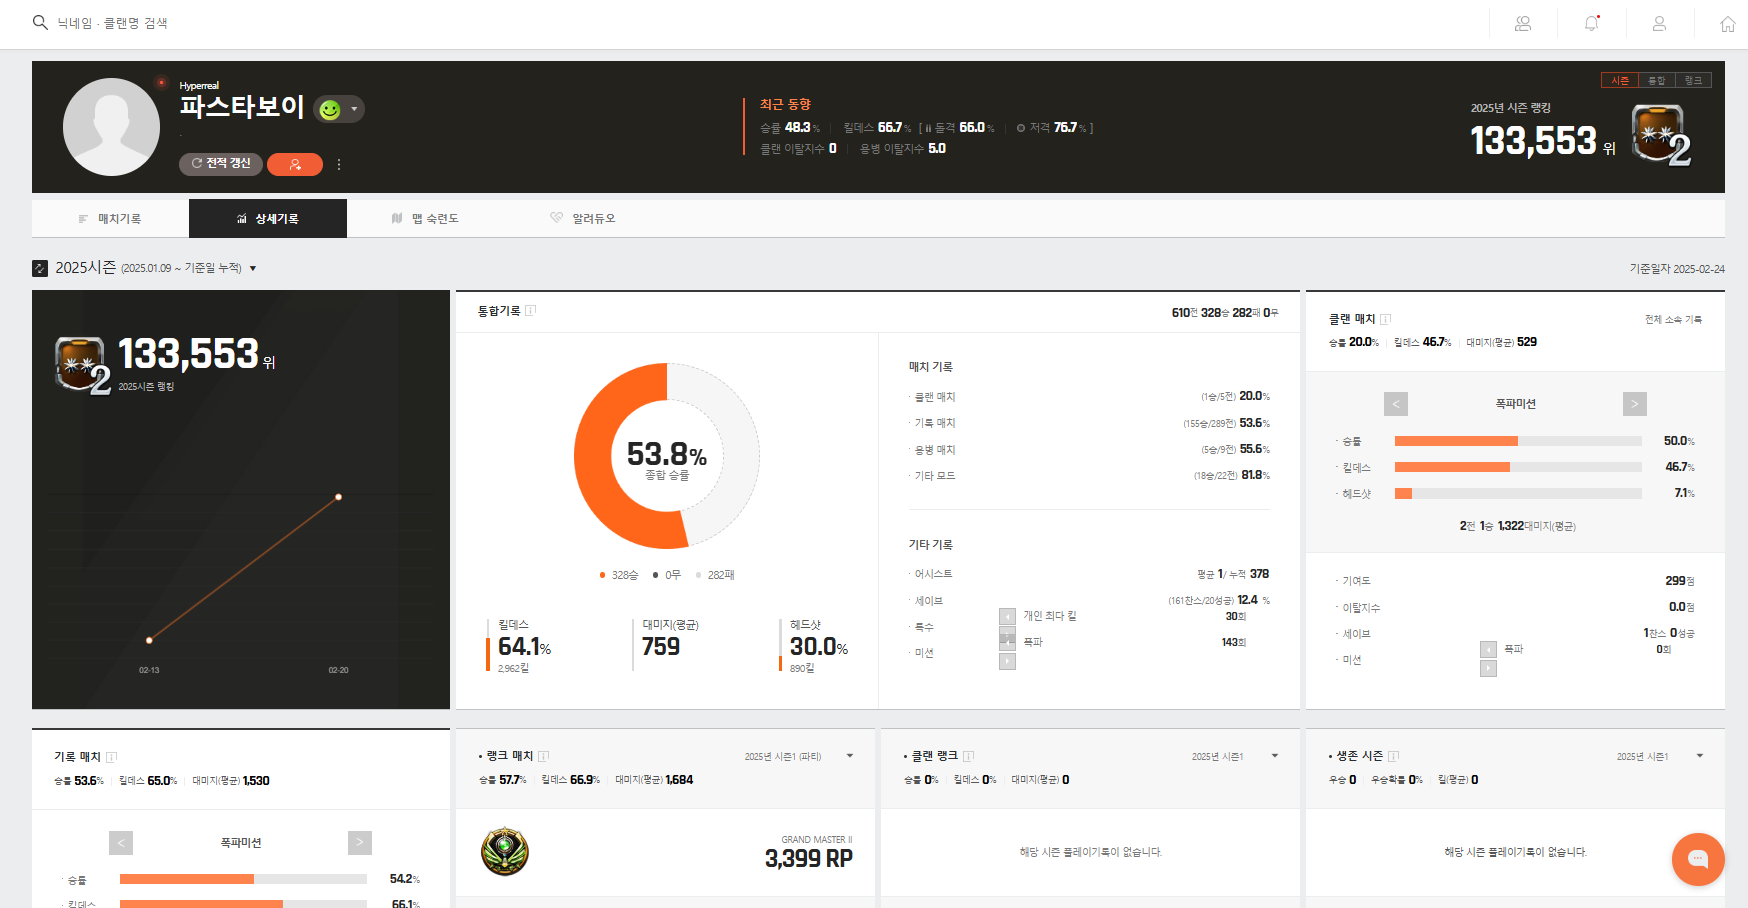Screen dimensions: 1748x908
Task: Click info icon beside 클랜 매치 title
Action: 1386,319
